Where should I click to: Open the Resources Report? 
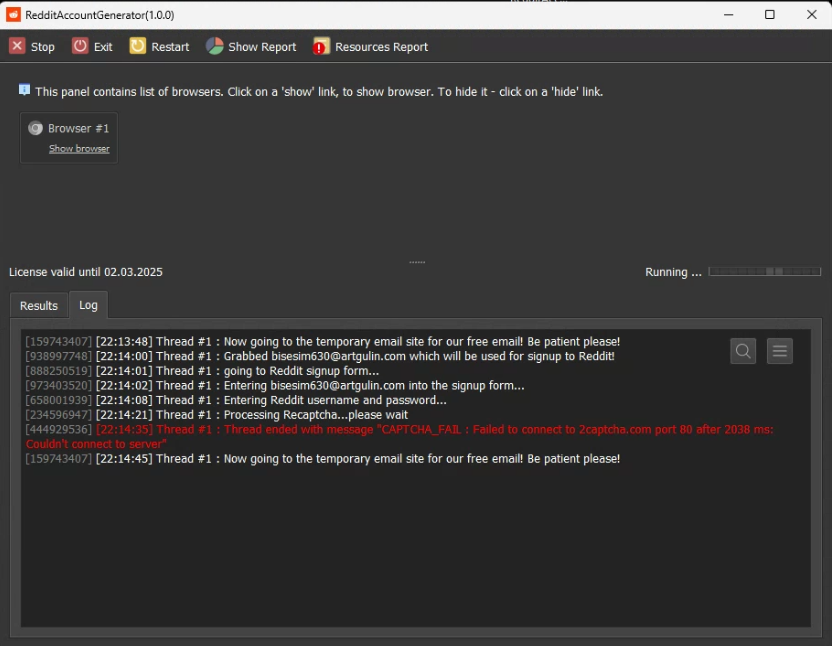coord(321,46)
